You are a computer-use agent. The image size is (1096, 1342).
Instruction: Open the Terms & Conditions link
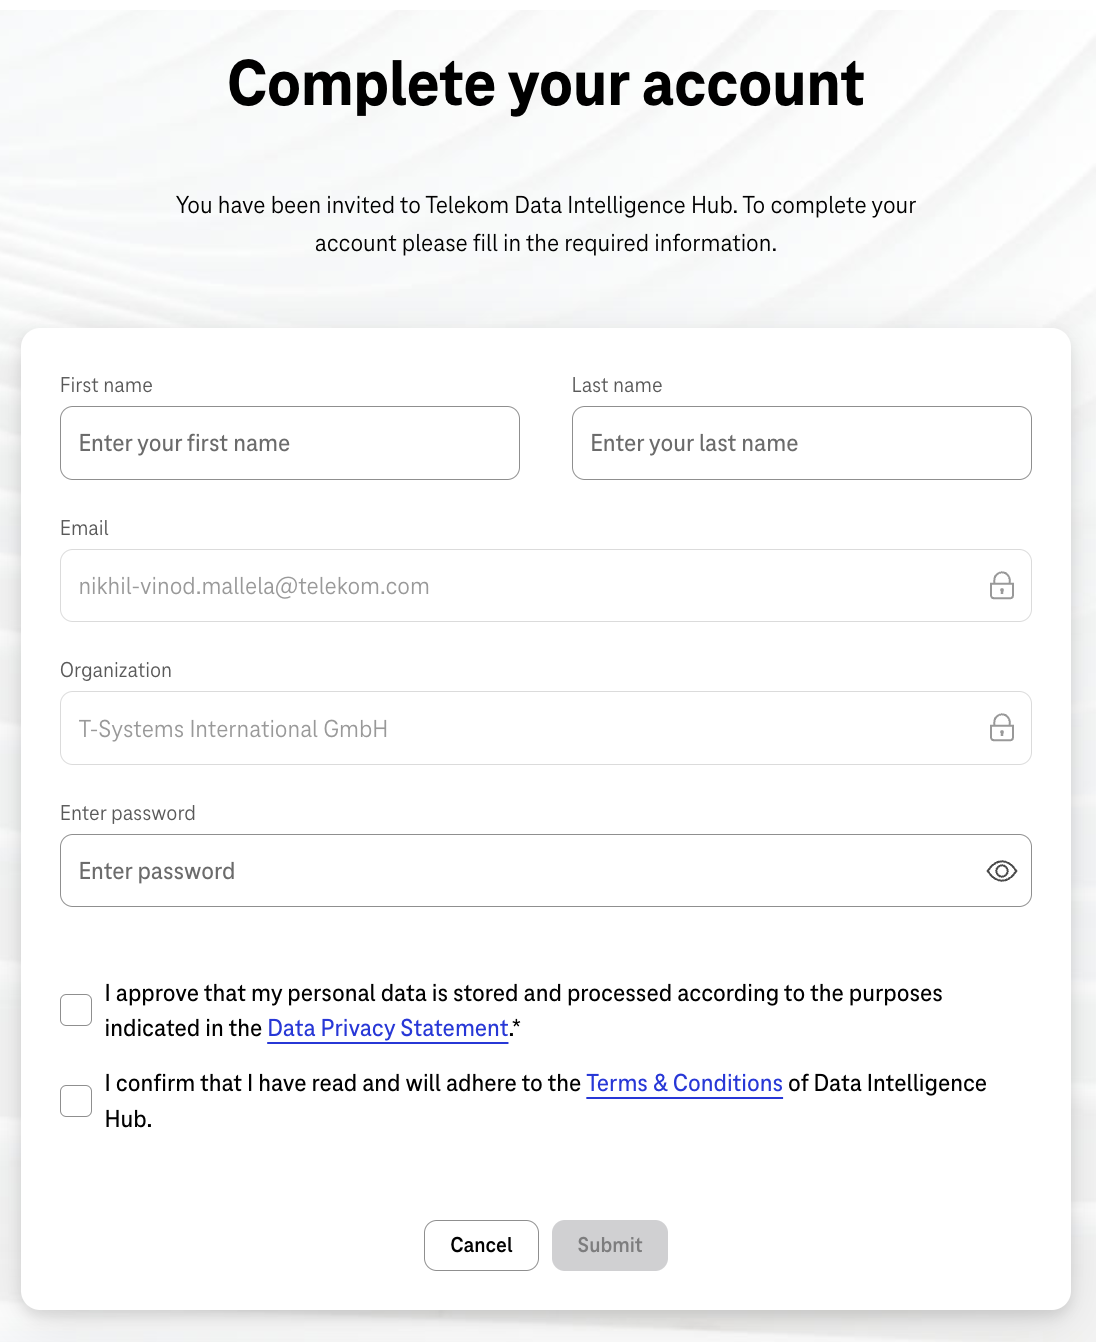[x=684, y=1083]
